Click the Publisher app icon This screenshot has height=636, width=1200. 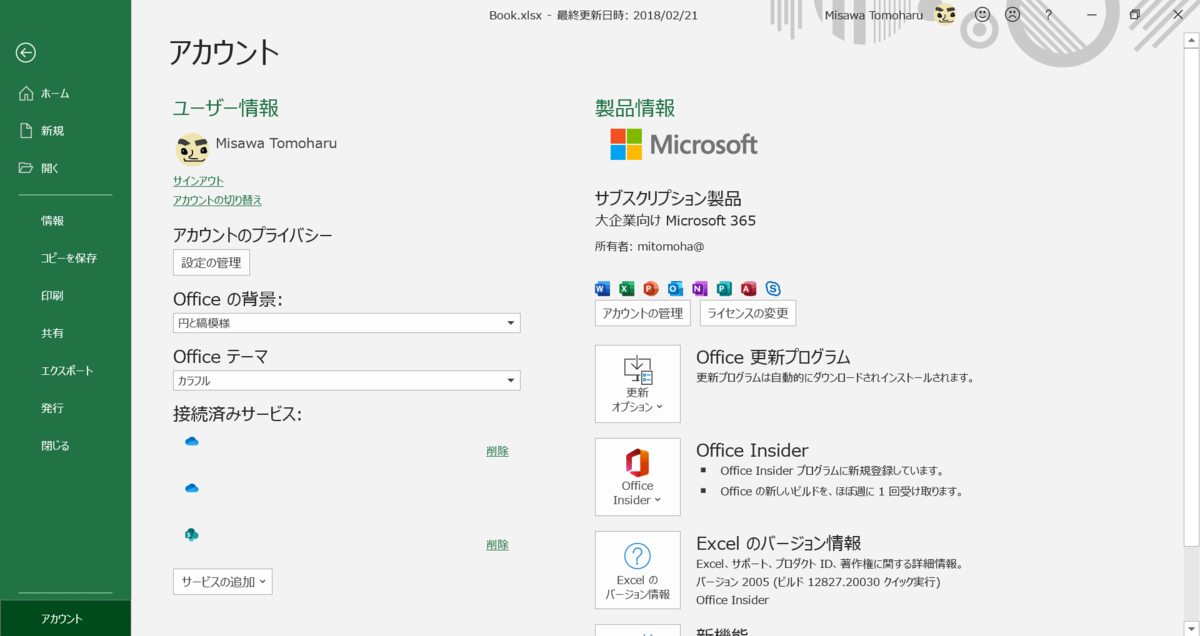(x=724, y=289)
